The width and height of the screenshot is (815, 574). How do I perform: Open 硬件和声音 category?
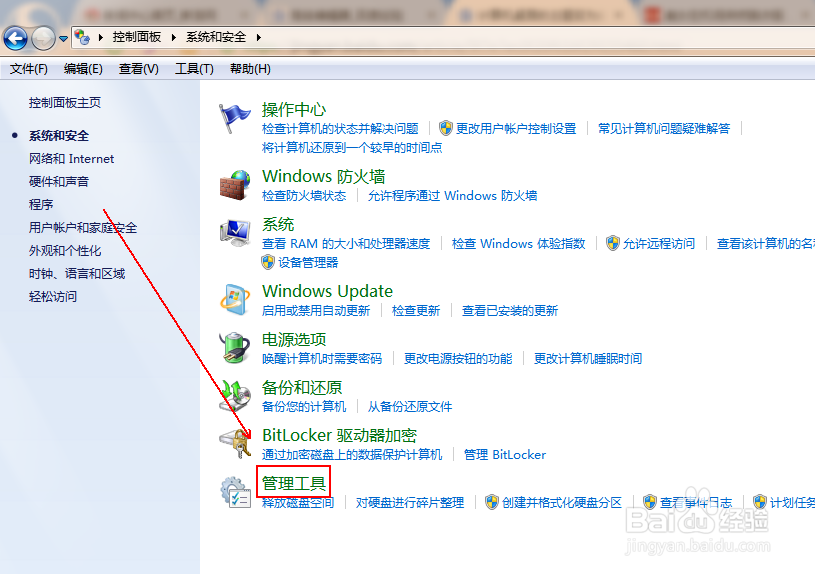click(59, 181)
